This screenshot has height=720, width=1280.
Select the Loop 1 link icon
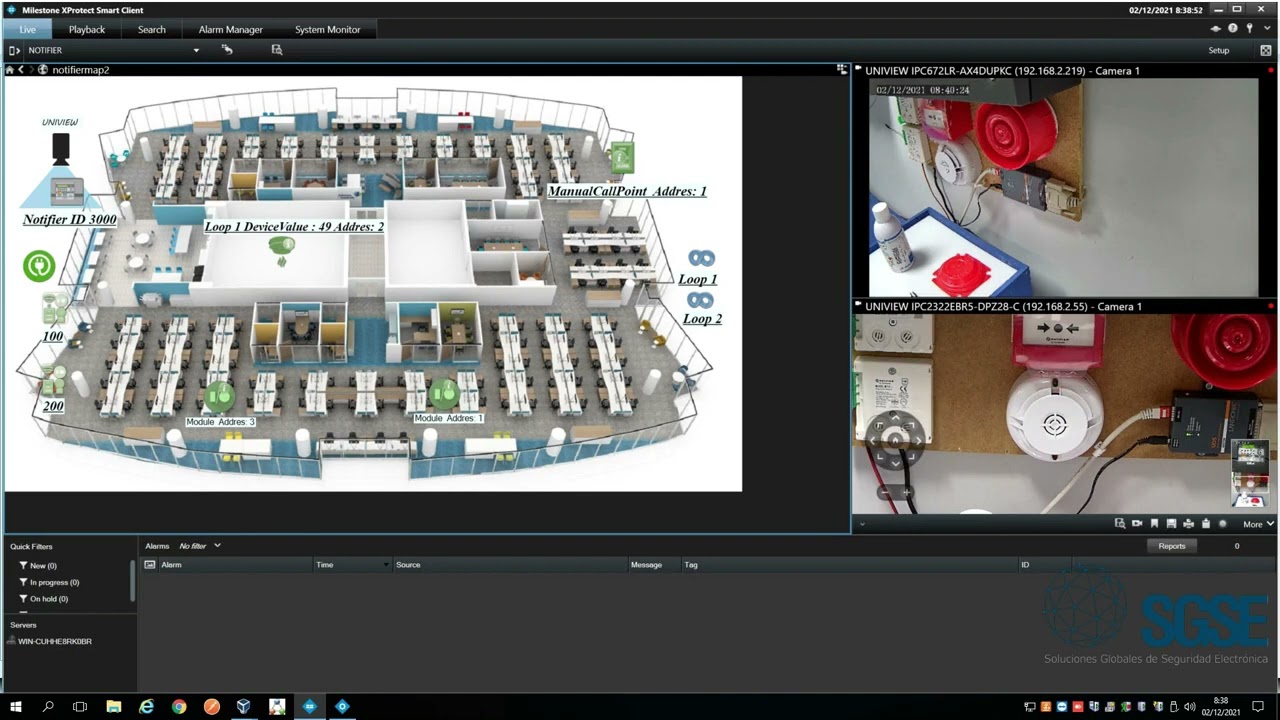pyautogui.click(x=701, y=259)
